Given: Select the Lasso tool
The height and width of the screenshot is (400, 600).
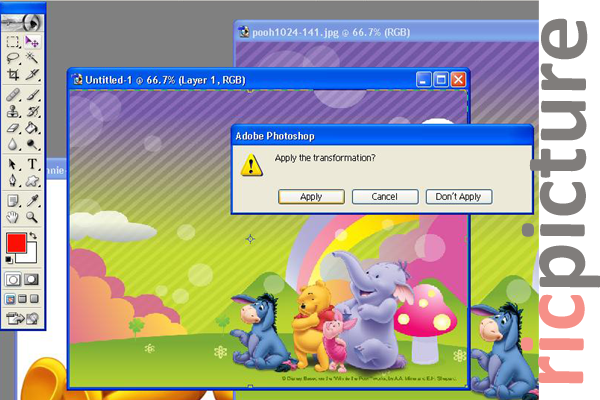Looking at the screenshot, I should pyautogui.click(x=13, y=58).
